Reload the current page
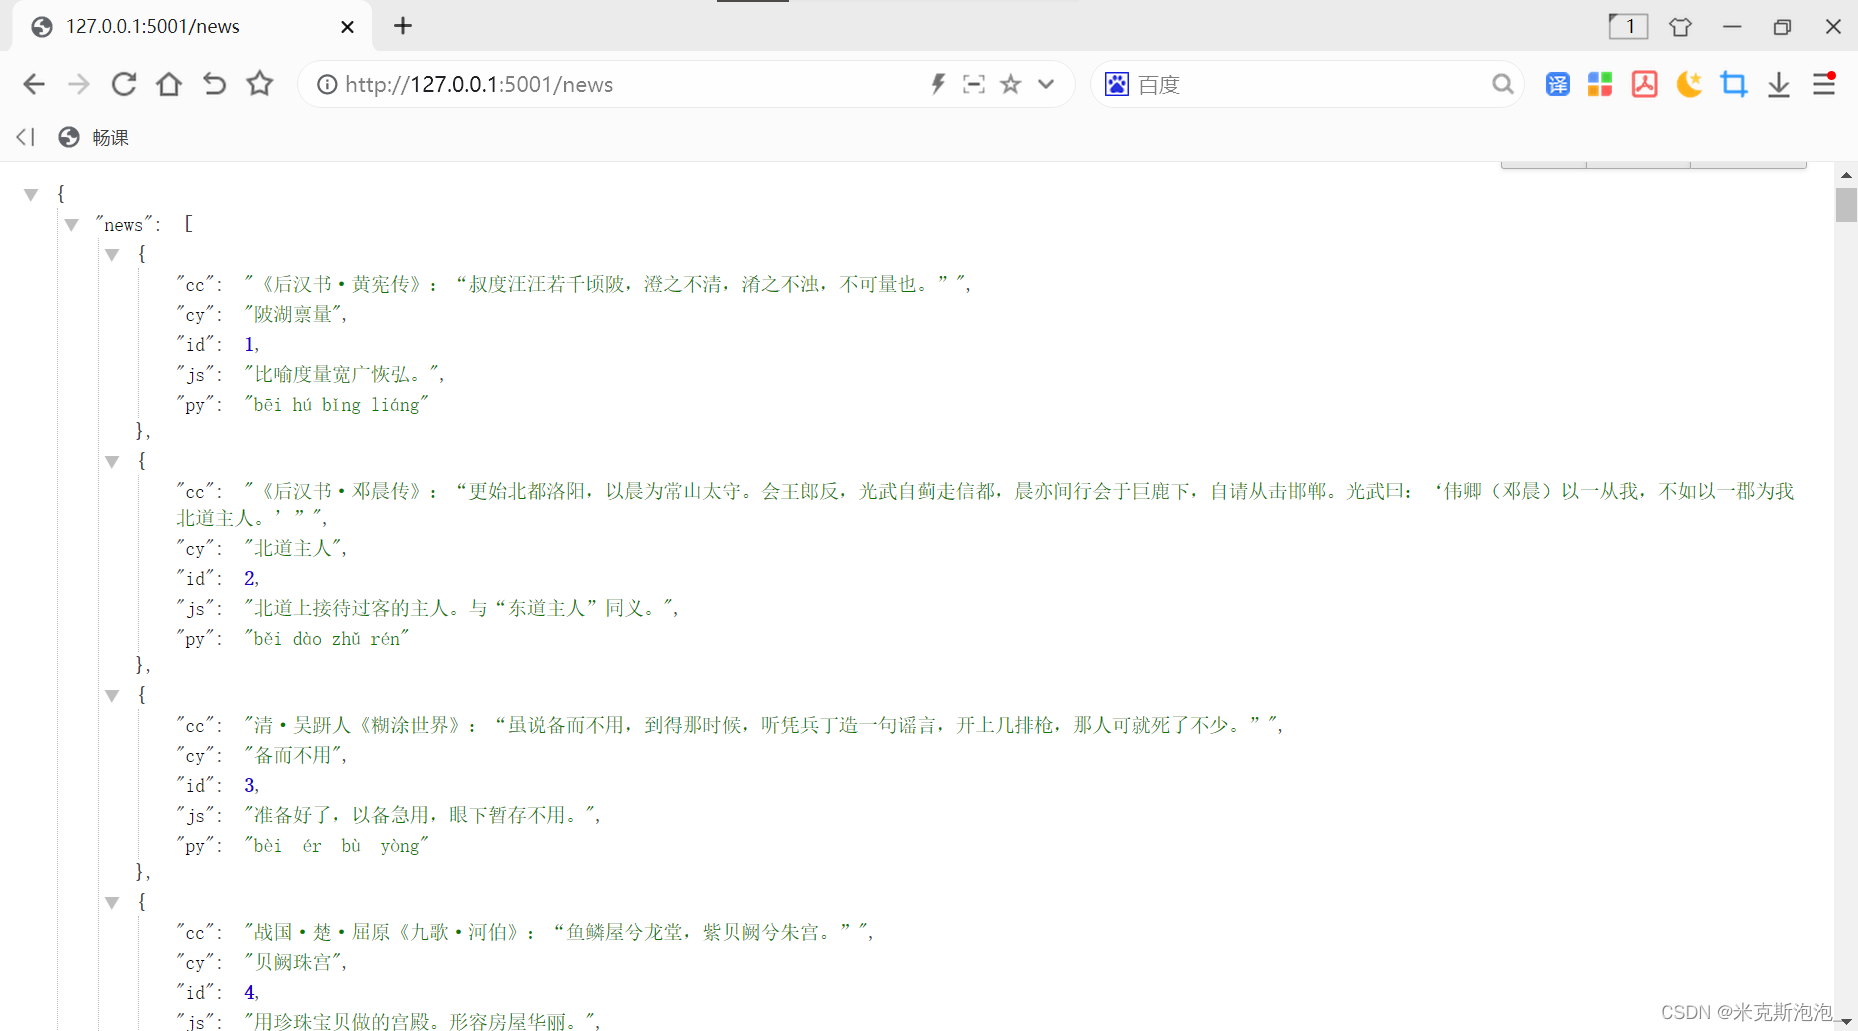Viewport: 1858px width, 1031px height. pos(123,84)
